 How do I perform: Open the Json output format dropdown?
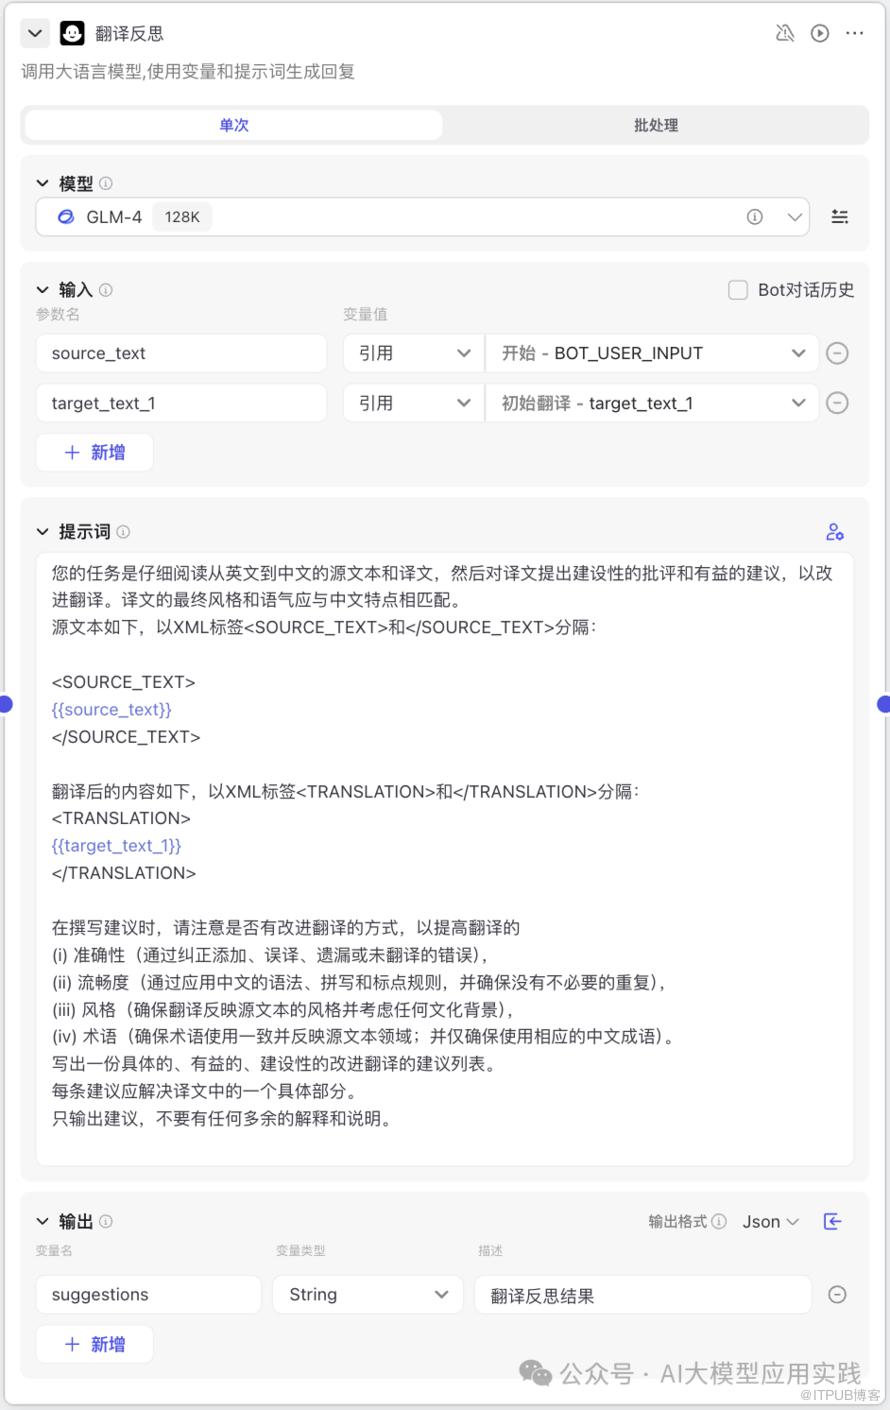coord(771,1222)
